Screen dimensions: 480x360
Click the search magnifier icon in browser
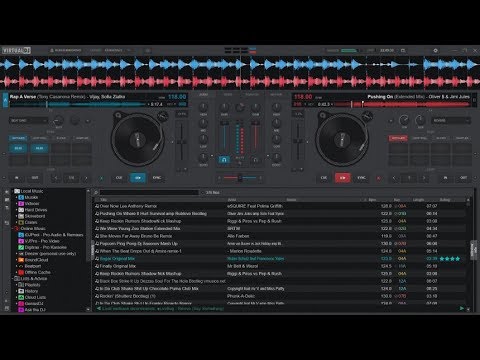(96, 193)
